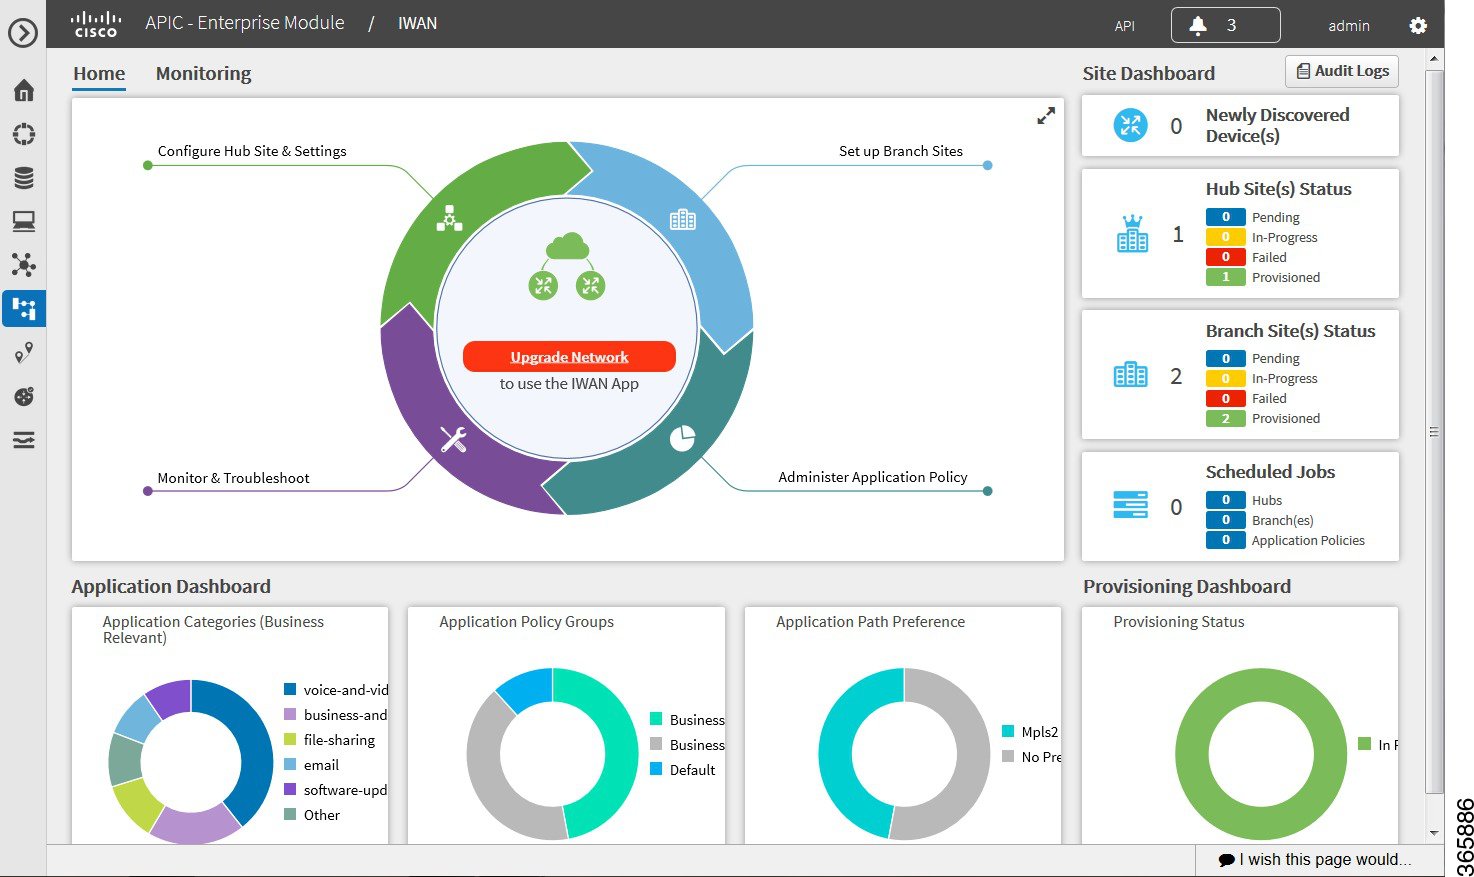Viewport: 1474px width, 877px height.
Task: Click the Application Path Preference donut chart
Action: tap(904, 754)
